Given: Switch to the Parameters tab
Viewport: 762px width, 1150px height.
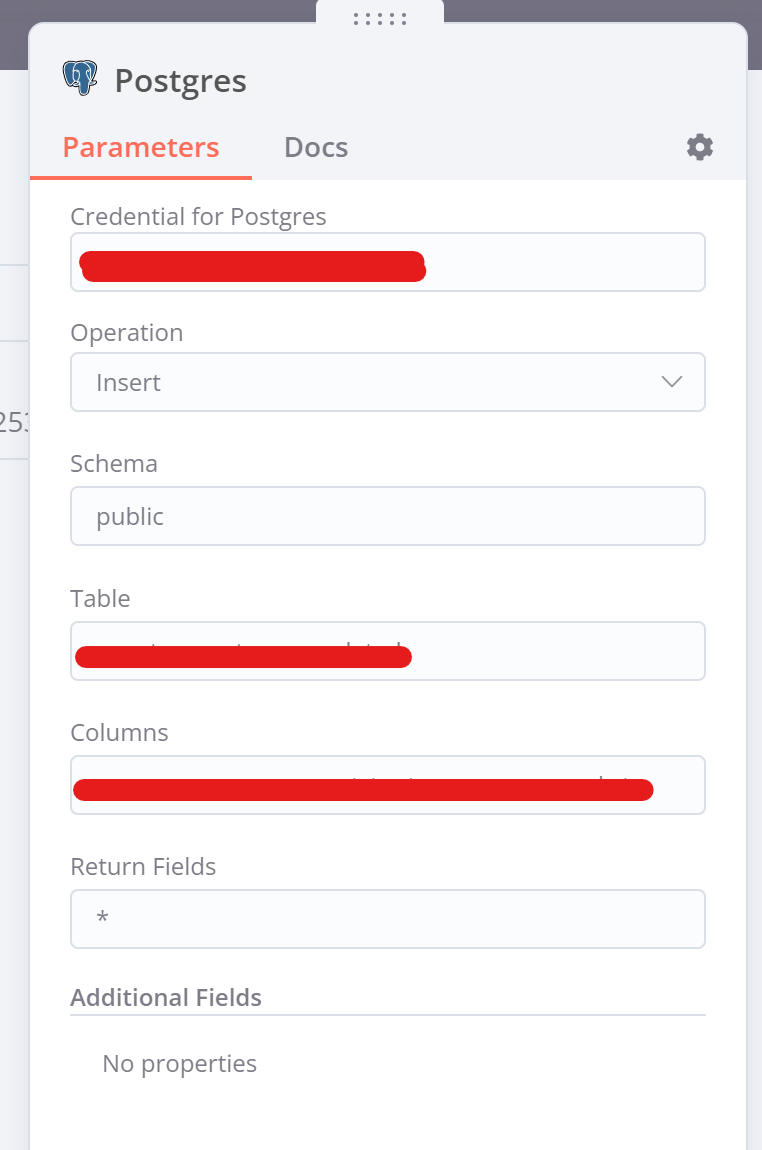Looking at the screenshot, I should pos(141,148).
